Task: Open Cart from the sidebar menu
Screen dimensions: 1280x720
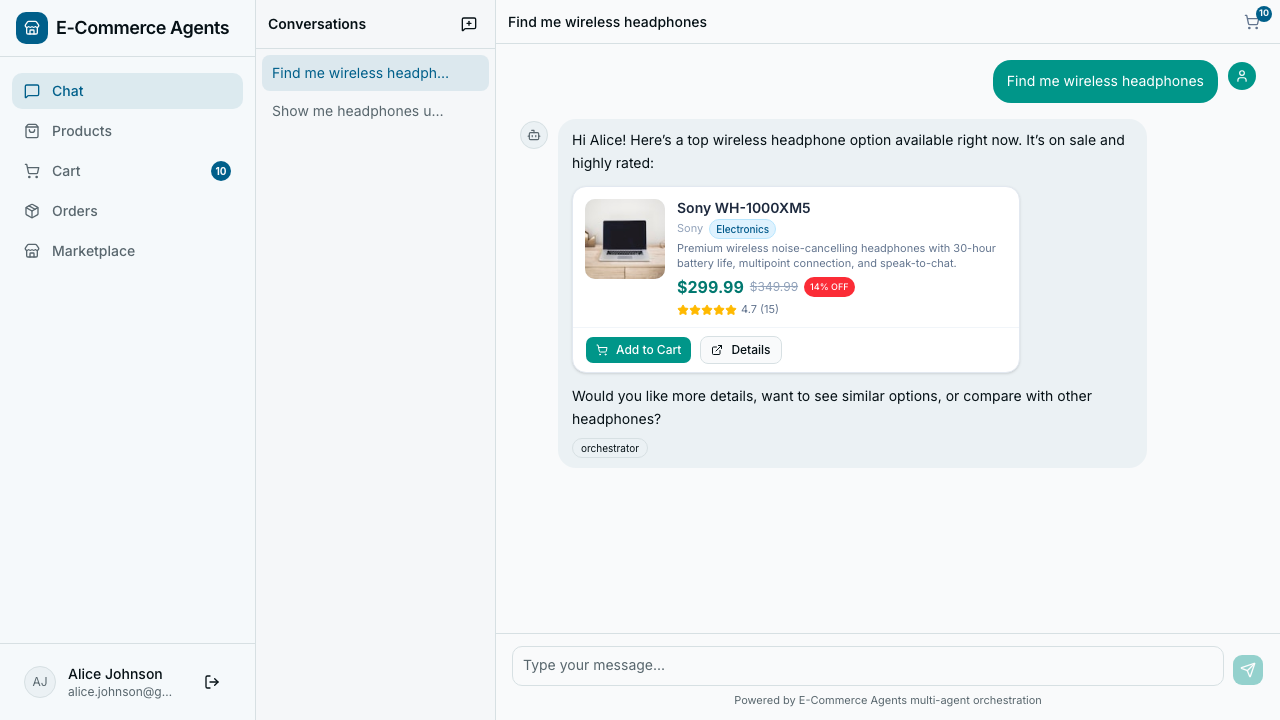Action: pos(127,171)
